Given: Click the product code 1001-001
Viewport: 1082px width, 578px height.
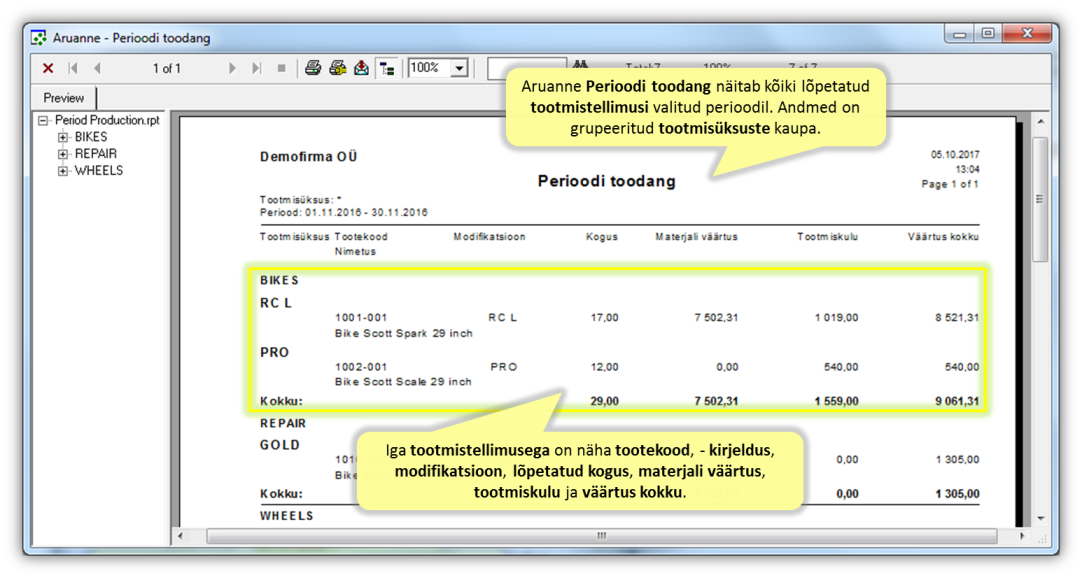Looking at the screenshot, I should (x=361, y=317).
